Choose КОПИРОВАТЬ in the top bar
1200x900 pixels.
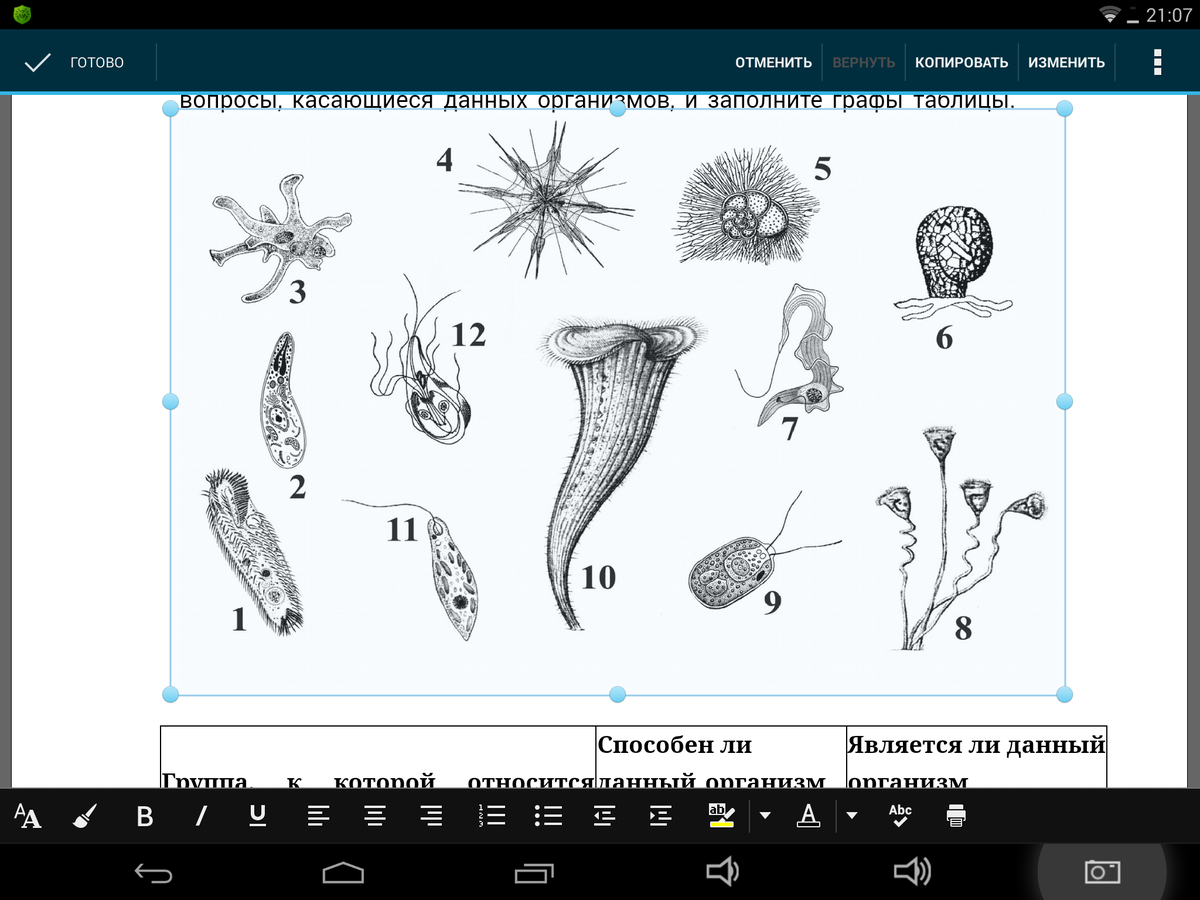click(961, 62)
